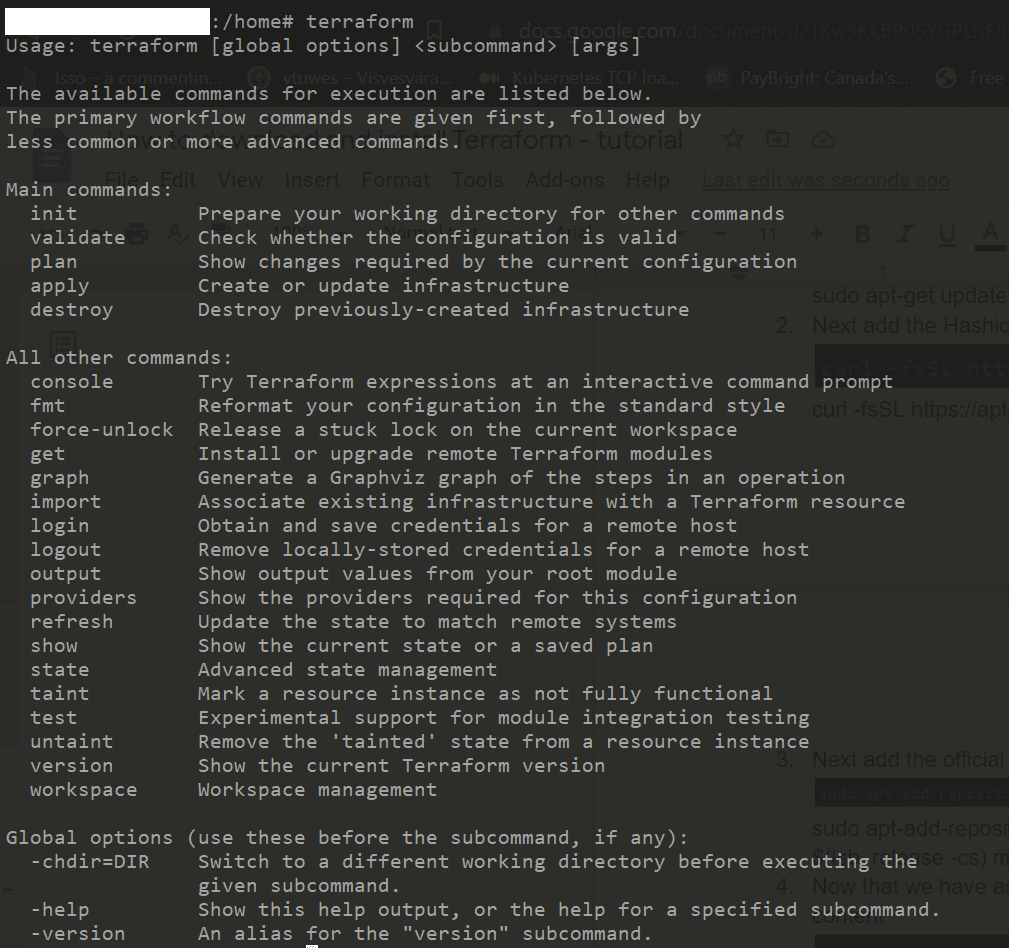Screen dimensions: 1009x948
Task: Click the Help menu item
Action: point(648,180)
